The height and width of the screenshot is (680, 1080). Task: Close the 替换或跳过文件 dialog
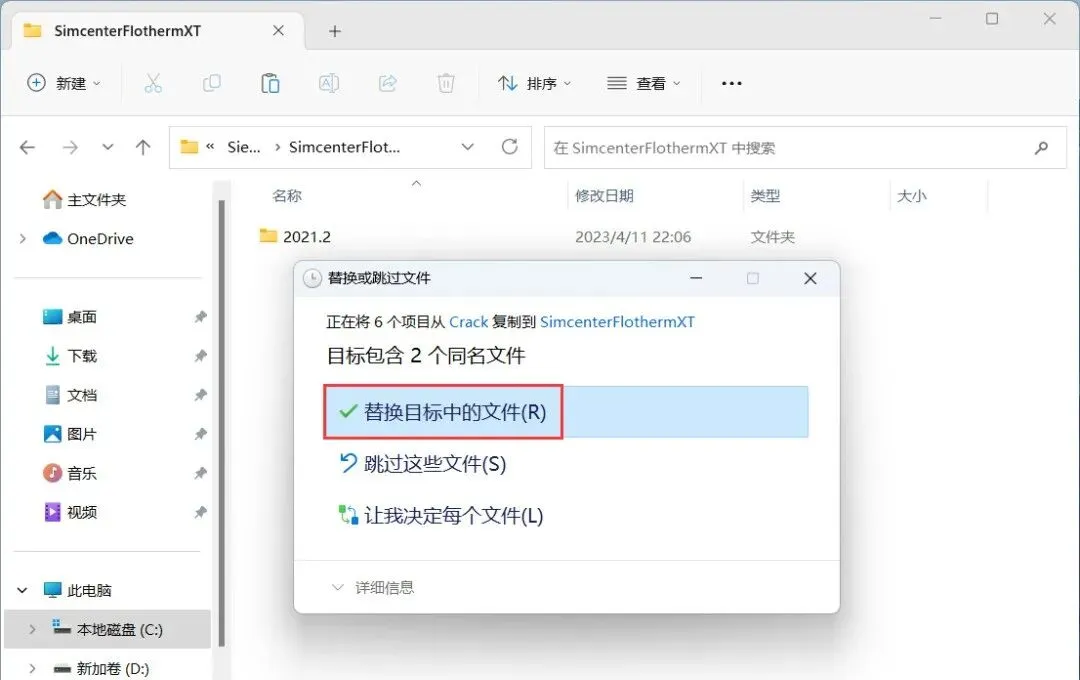[810, 278]
